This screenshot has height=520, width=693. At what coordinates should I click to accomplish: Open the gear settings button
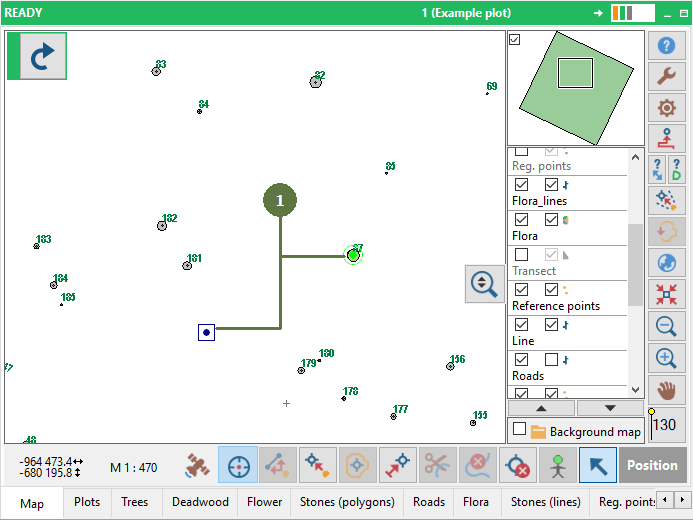666,107
